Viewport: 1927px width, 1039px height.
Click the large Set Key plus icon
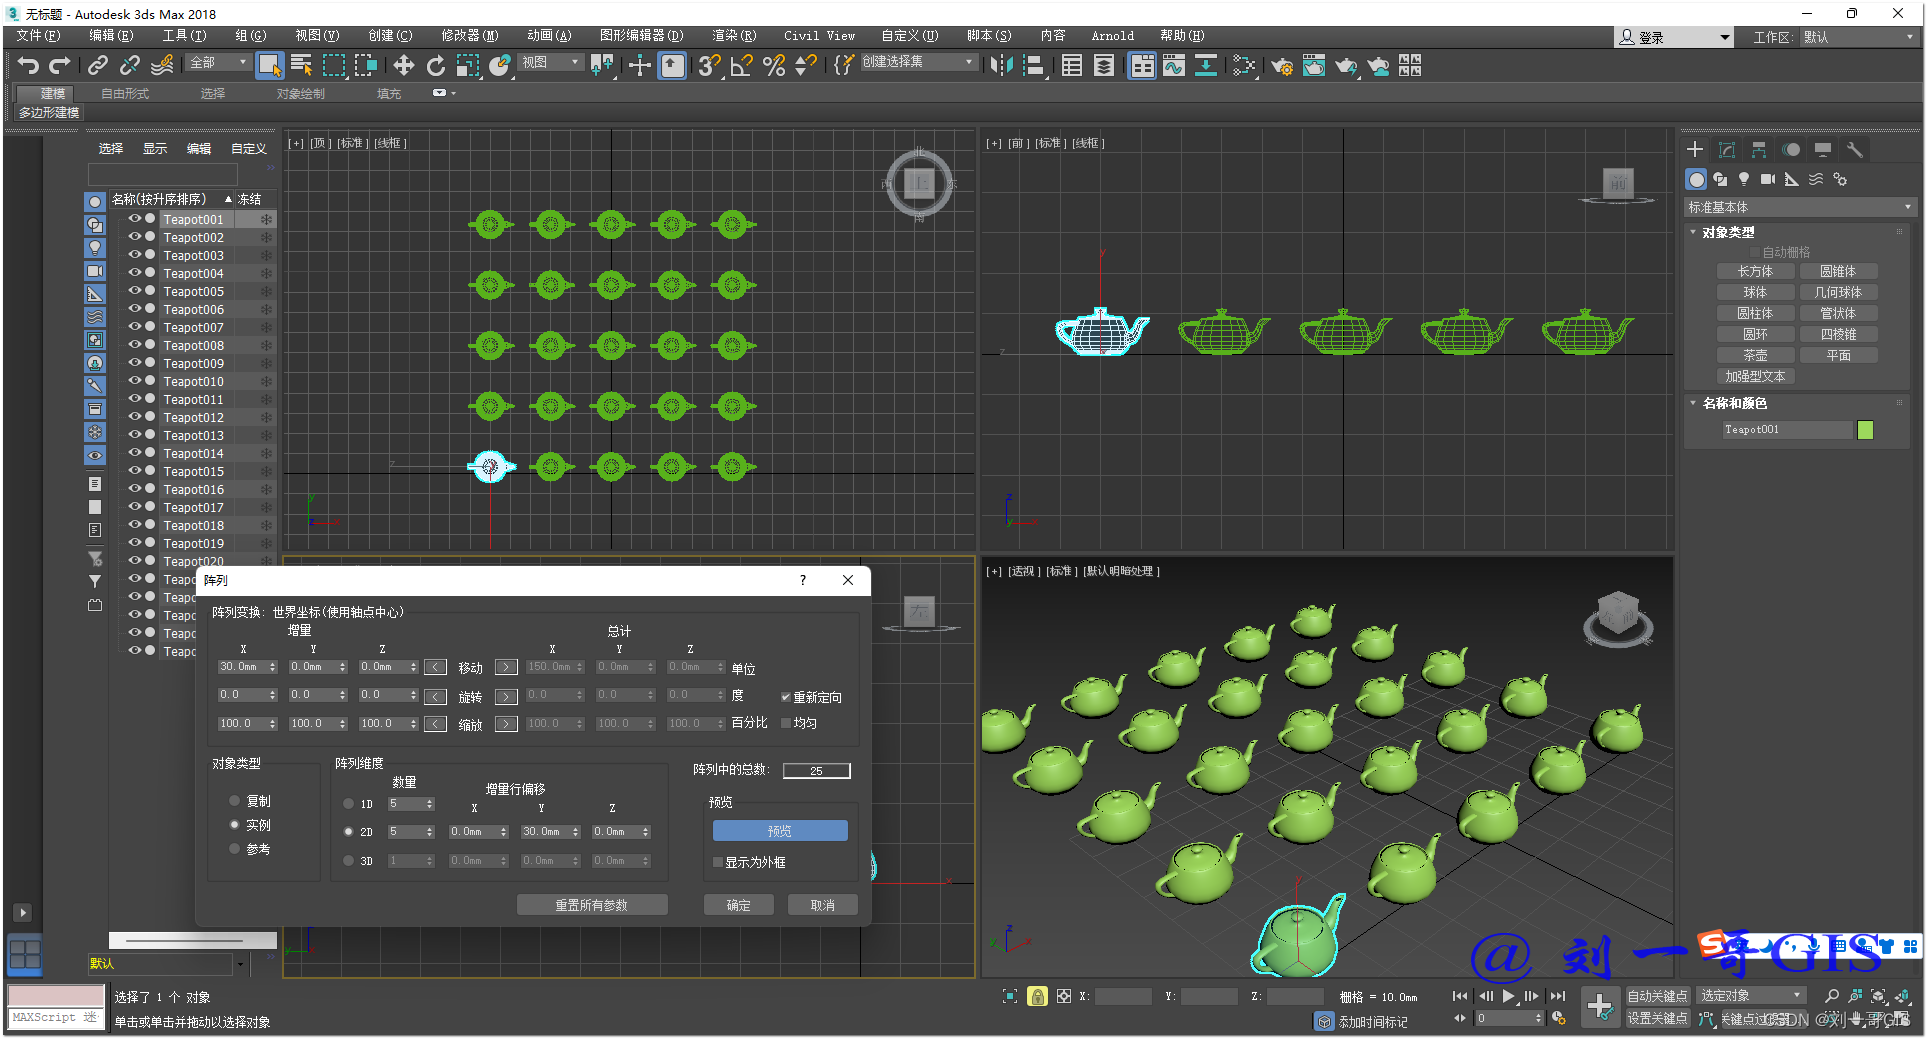point(1600,1006)
